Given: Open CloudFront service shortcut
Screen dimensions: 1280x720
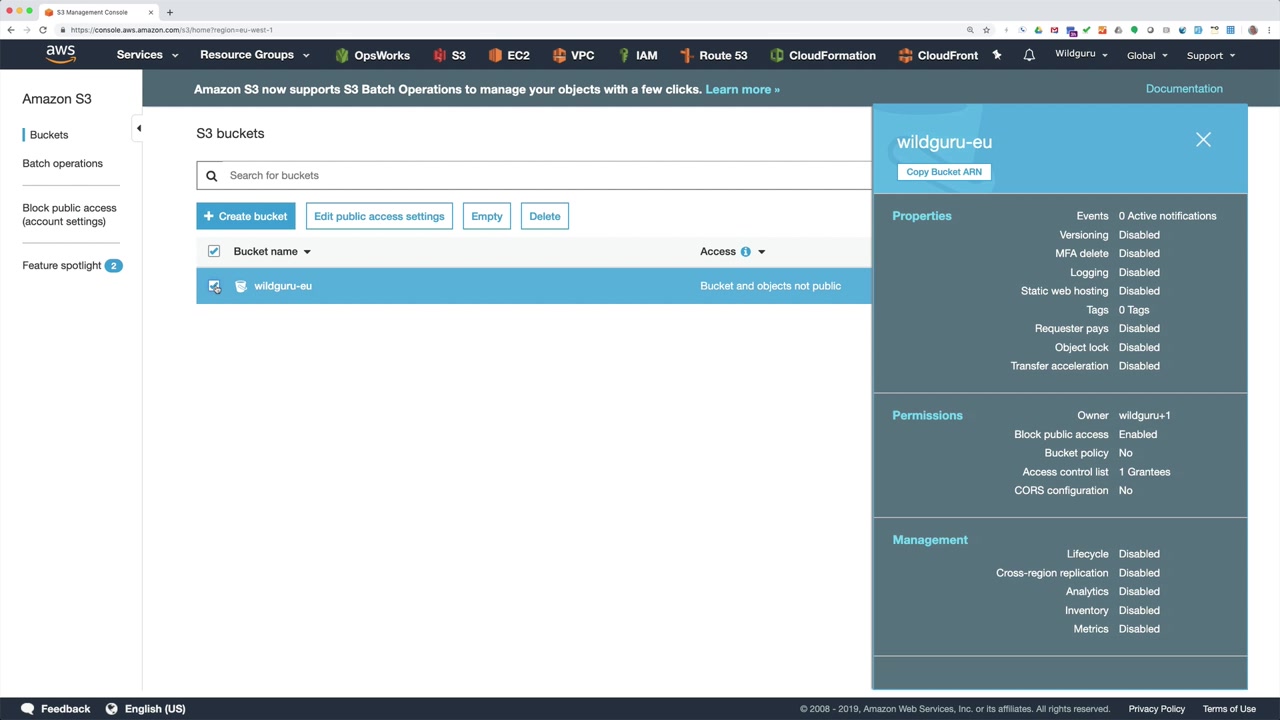Looking at the screenshot, I should [x=938, y=55].
